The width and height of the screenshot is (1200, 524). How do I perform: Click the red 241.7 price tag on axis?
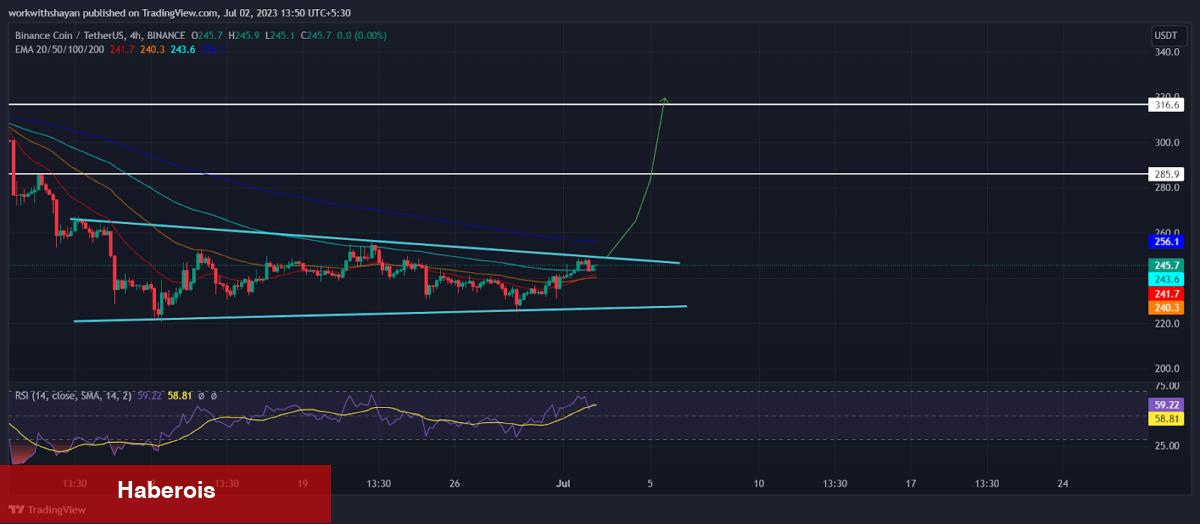1166,294
